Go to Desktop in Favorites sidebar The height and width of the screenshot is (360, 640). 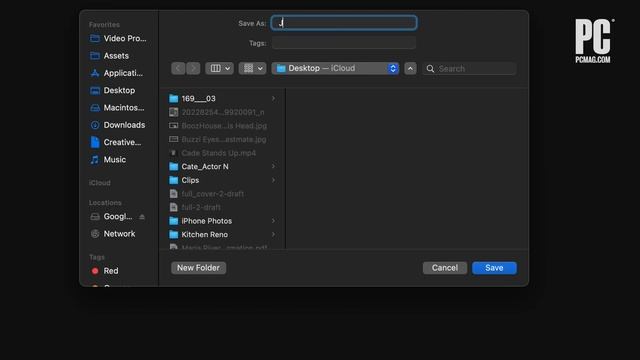(112, 90)
